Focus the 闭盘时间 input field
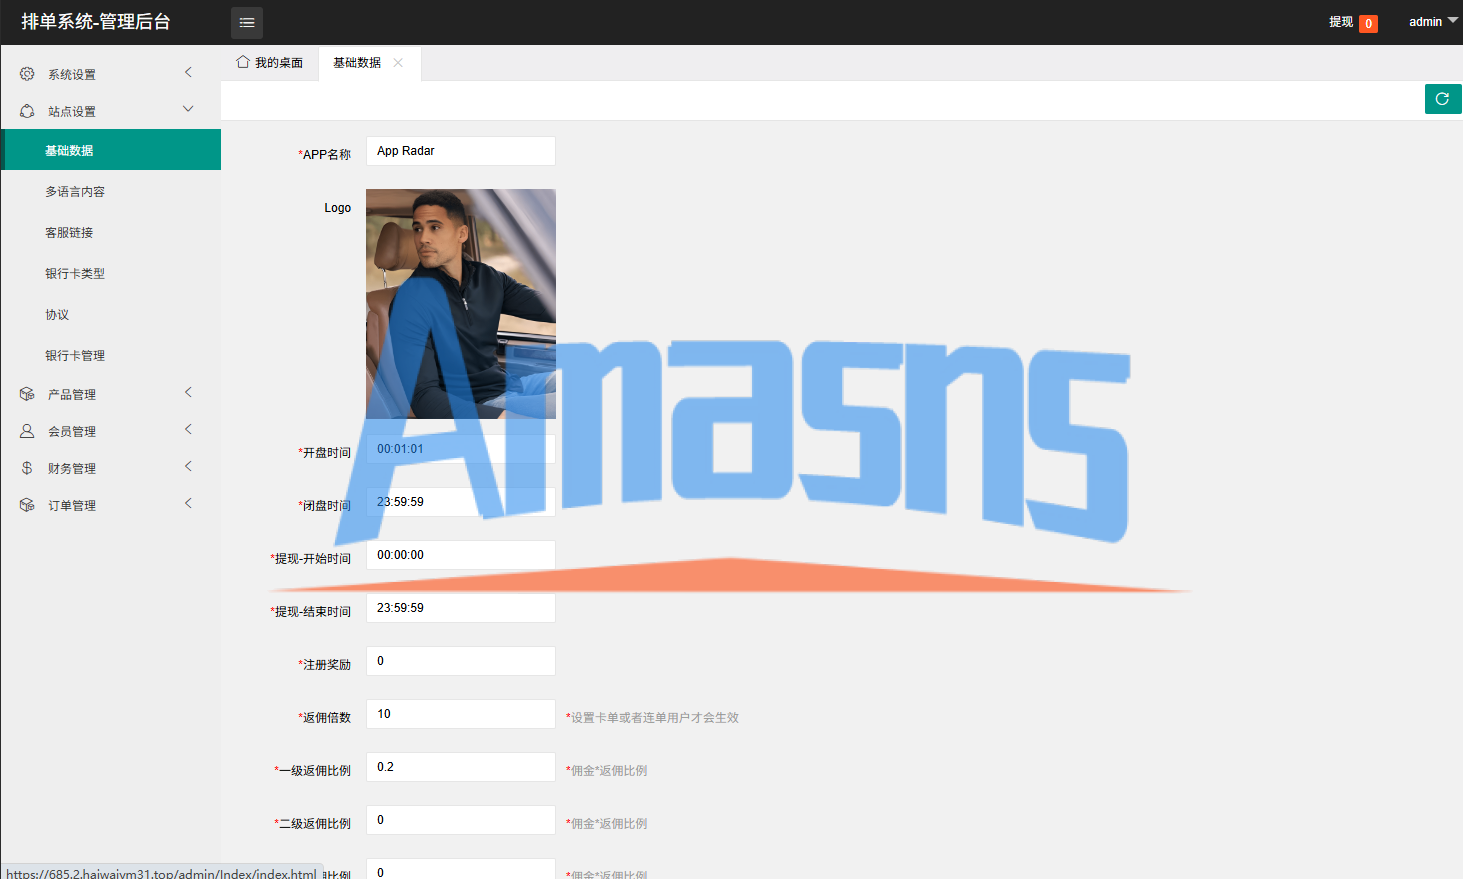 [x=461, y=502]
